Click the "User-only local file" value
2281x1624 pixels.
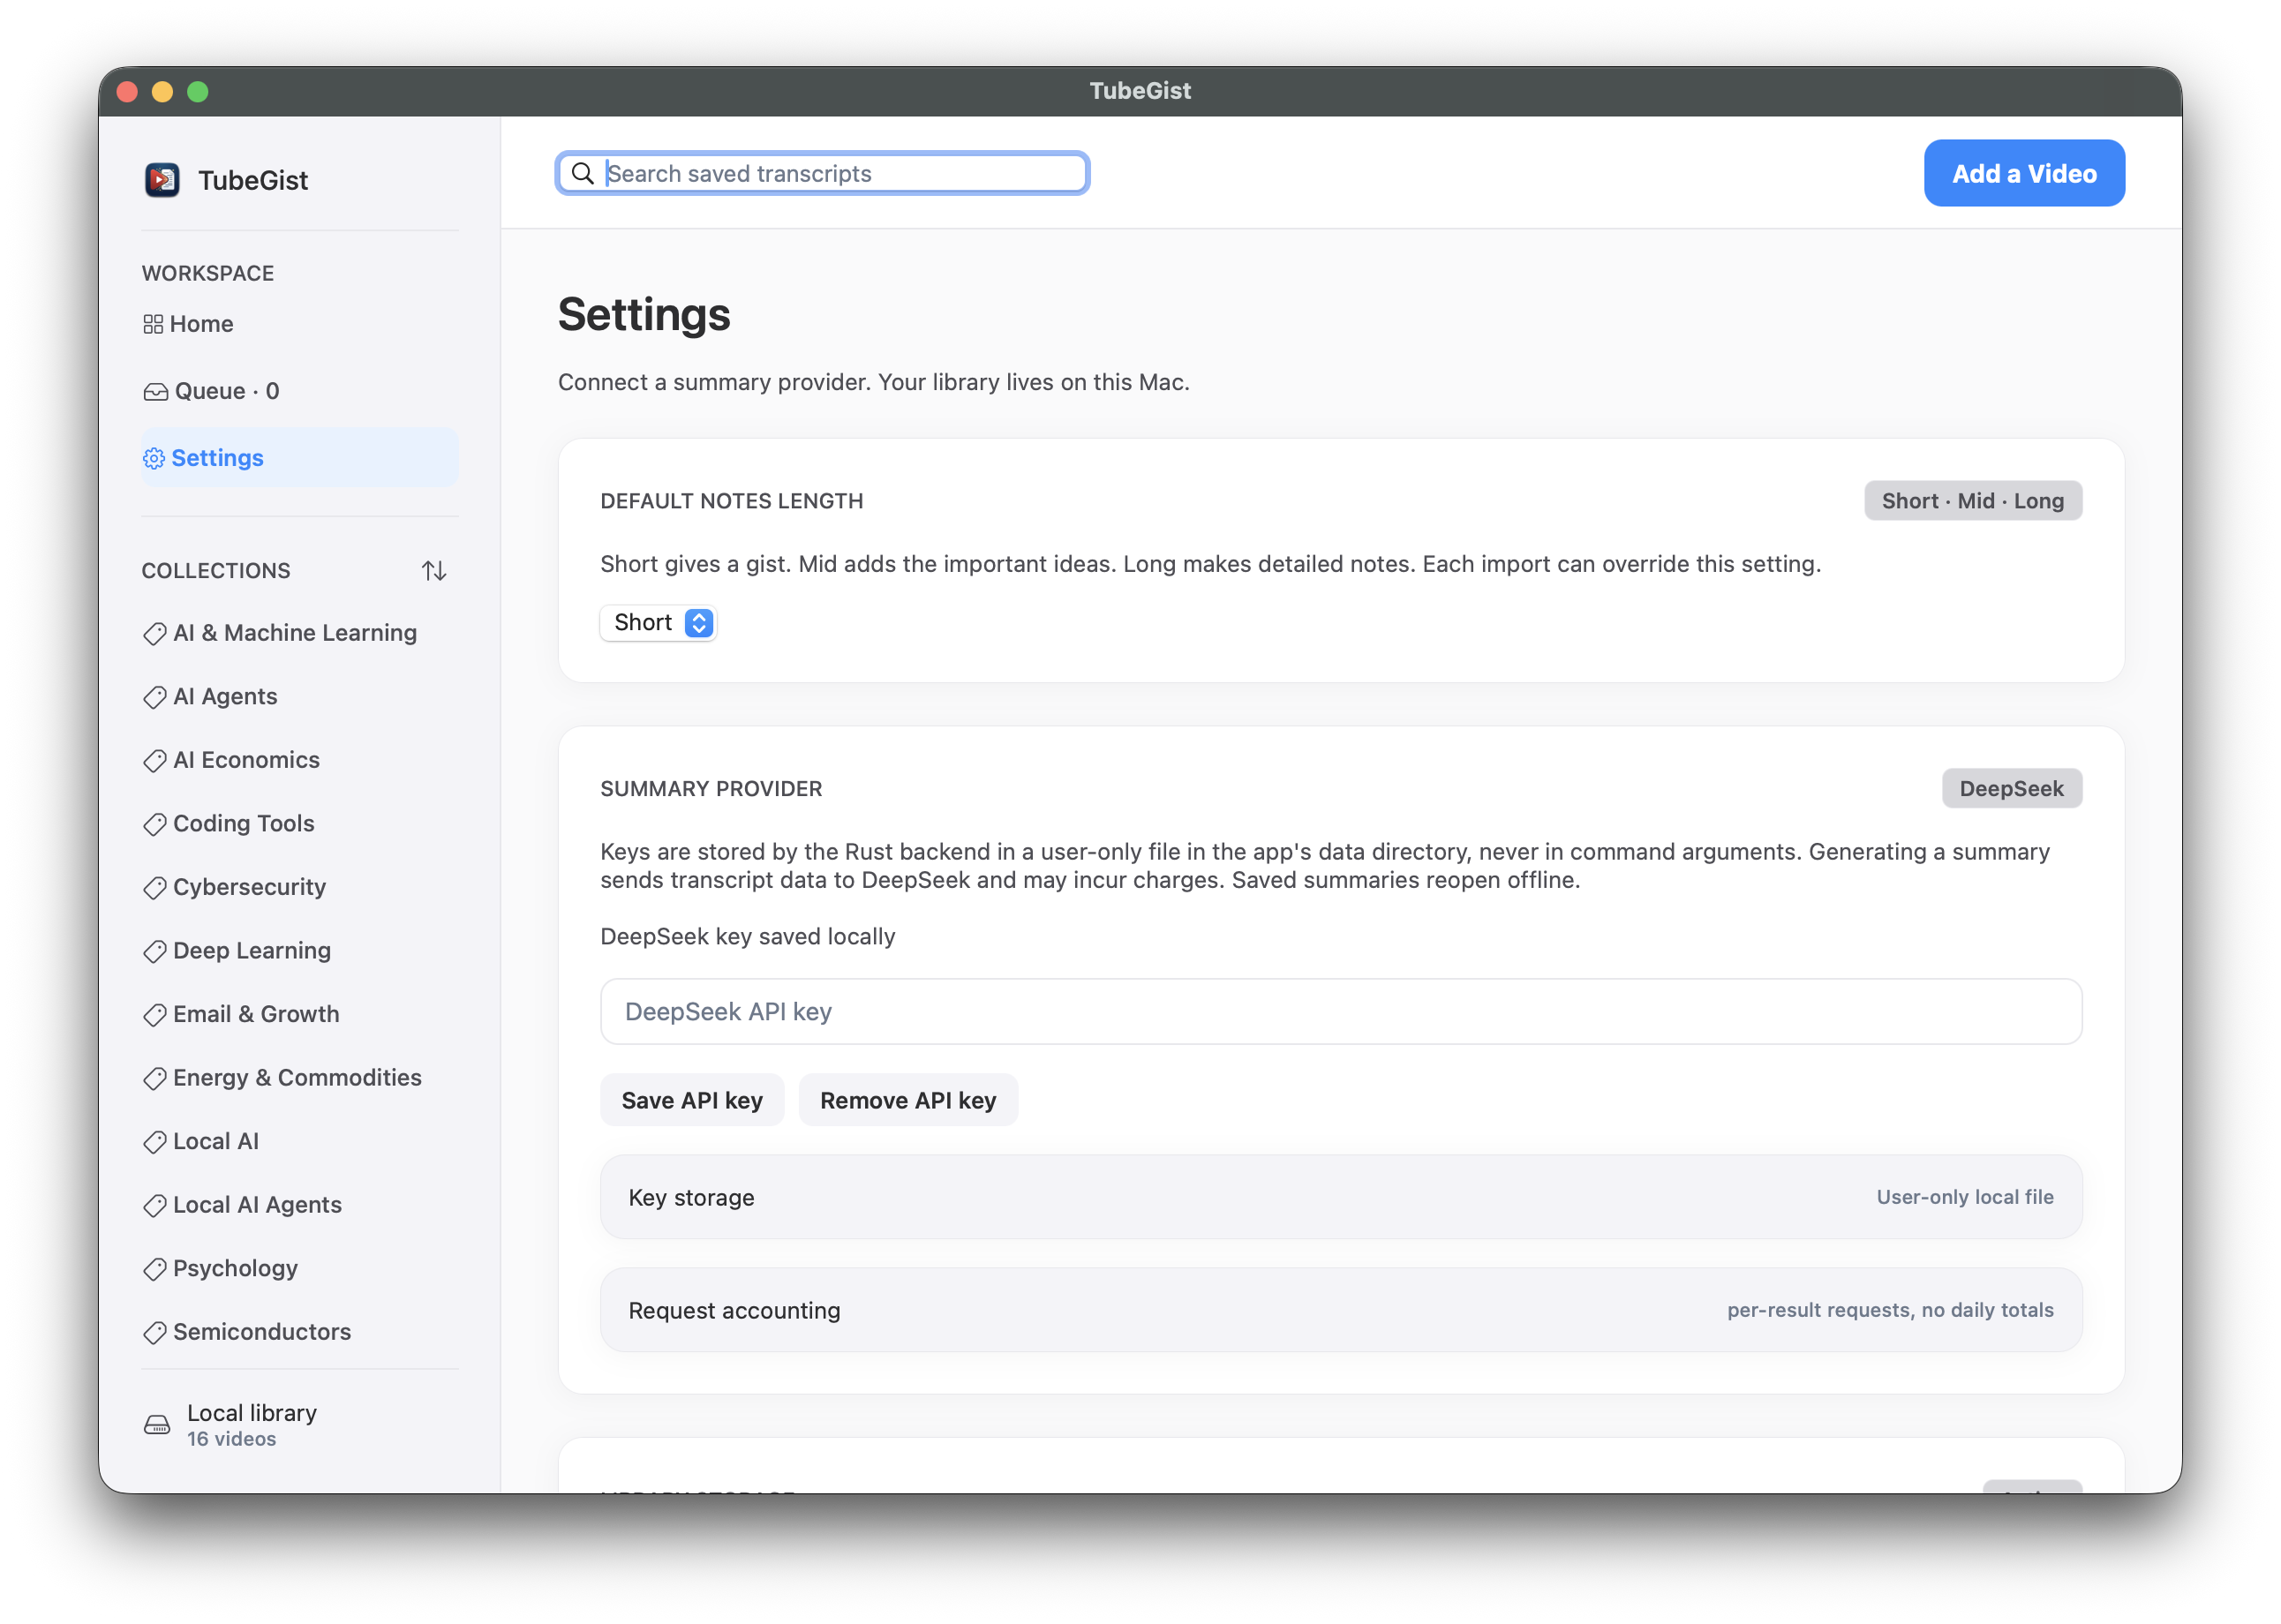(1964, 1197)
